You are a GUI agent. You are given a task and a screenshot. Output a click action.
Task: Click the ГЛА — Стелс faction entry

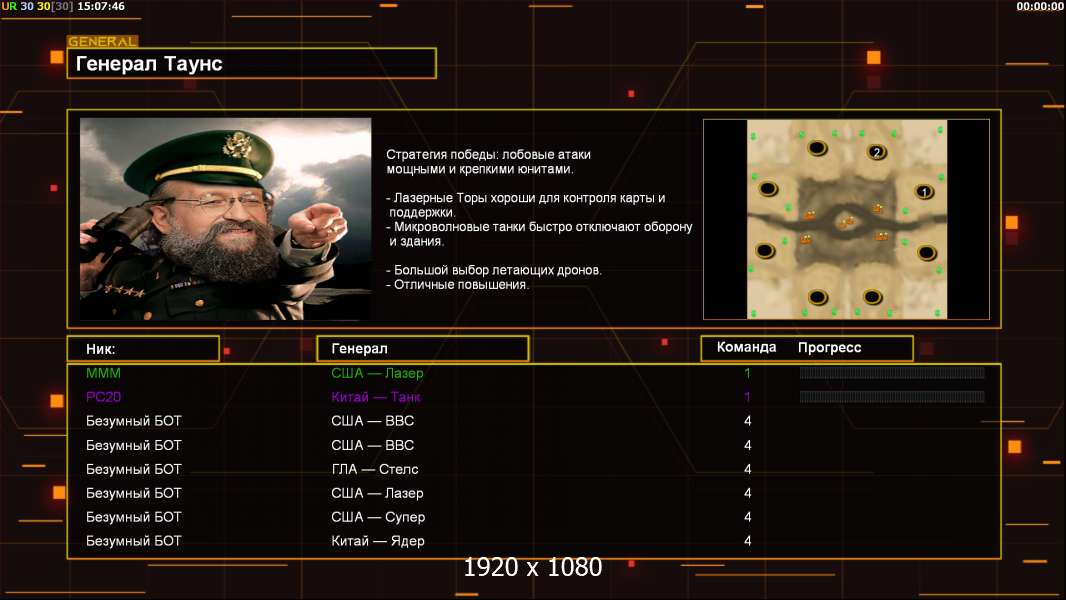tap(375, 469)
